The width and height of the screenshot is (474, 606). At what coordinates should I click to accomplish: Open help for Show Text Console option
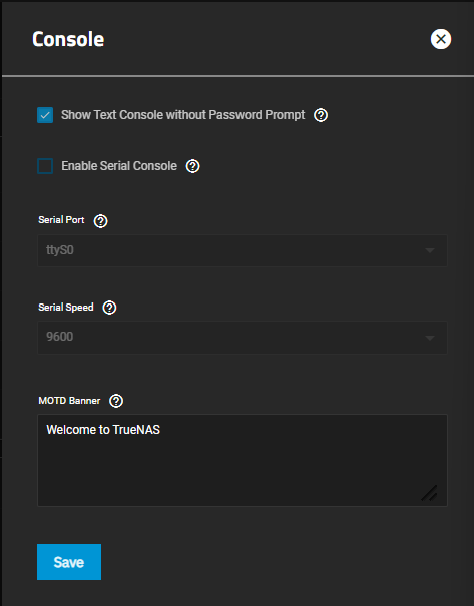(321, 115)
